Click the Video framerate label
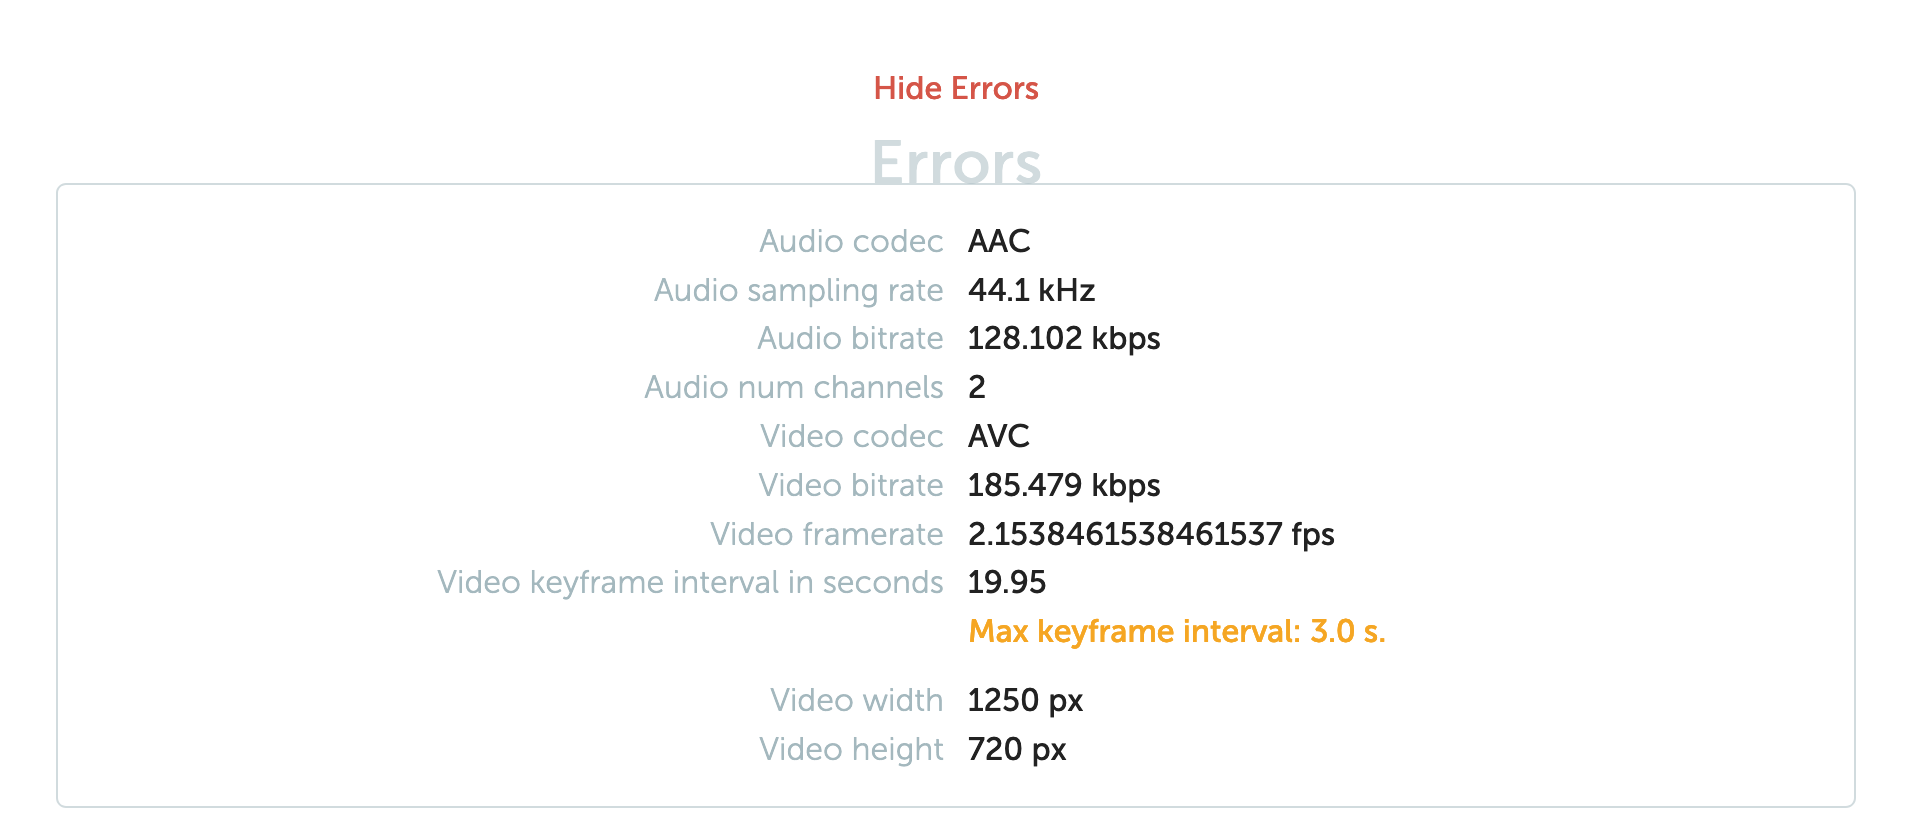The height and width of the screenshot is (840, 1906). click(826, 534)
